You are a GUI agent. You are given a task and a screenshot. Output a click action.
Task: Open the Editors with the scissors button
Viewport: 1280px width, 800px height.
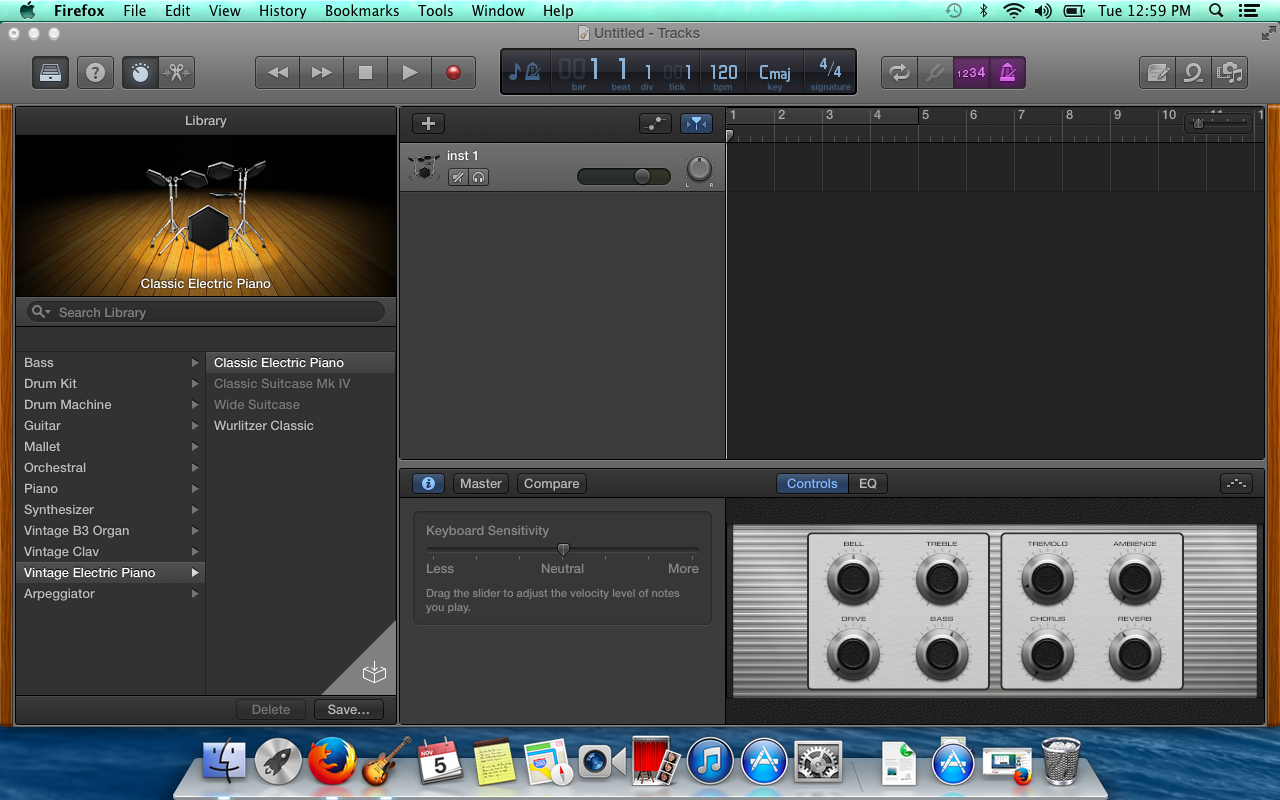(176, 73)
